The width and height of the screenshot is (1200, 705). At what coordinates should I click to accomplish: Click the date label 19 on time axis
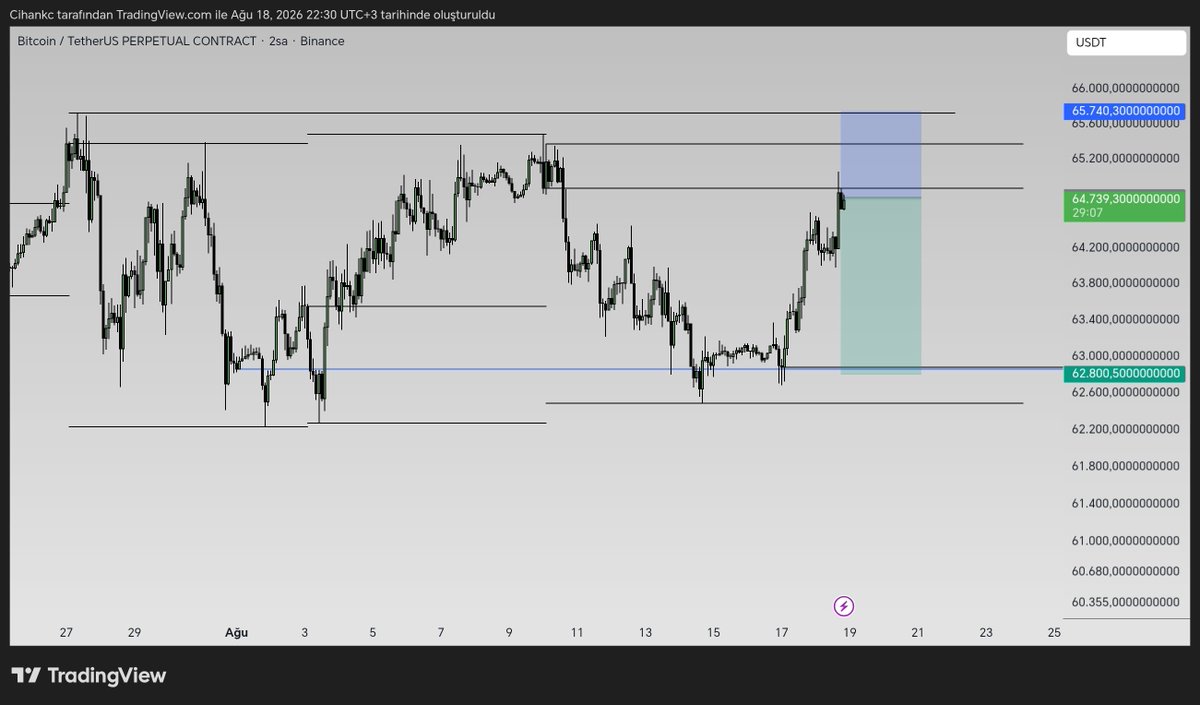(849, 632)
